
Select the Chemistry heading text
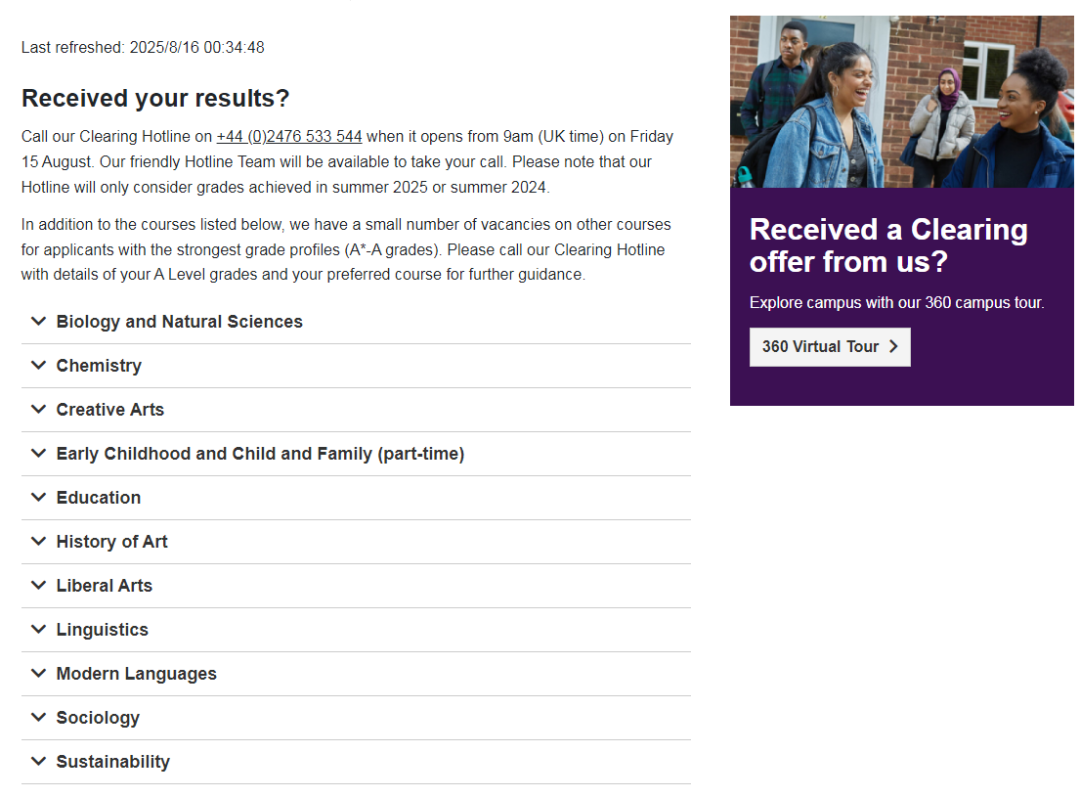pyautogui.click(x=98, y=366)
